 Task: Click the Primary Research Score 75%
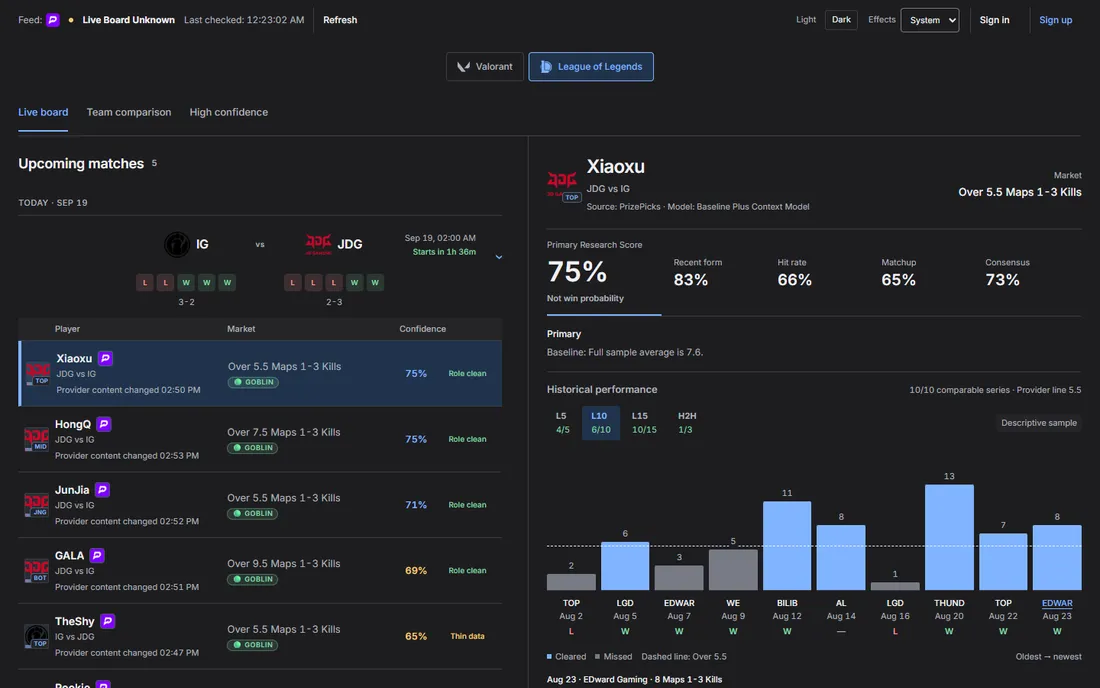pos(577,271)
